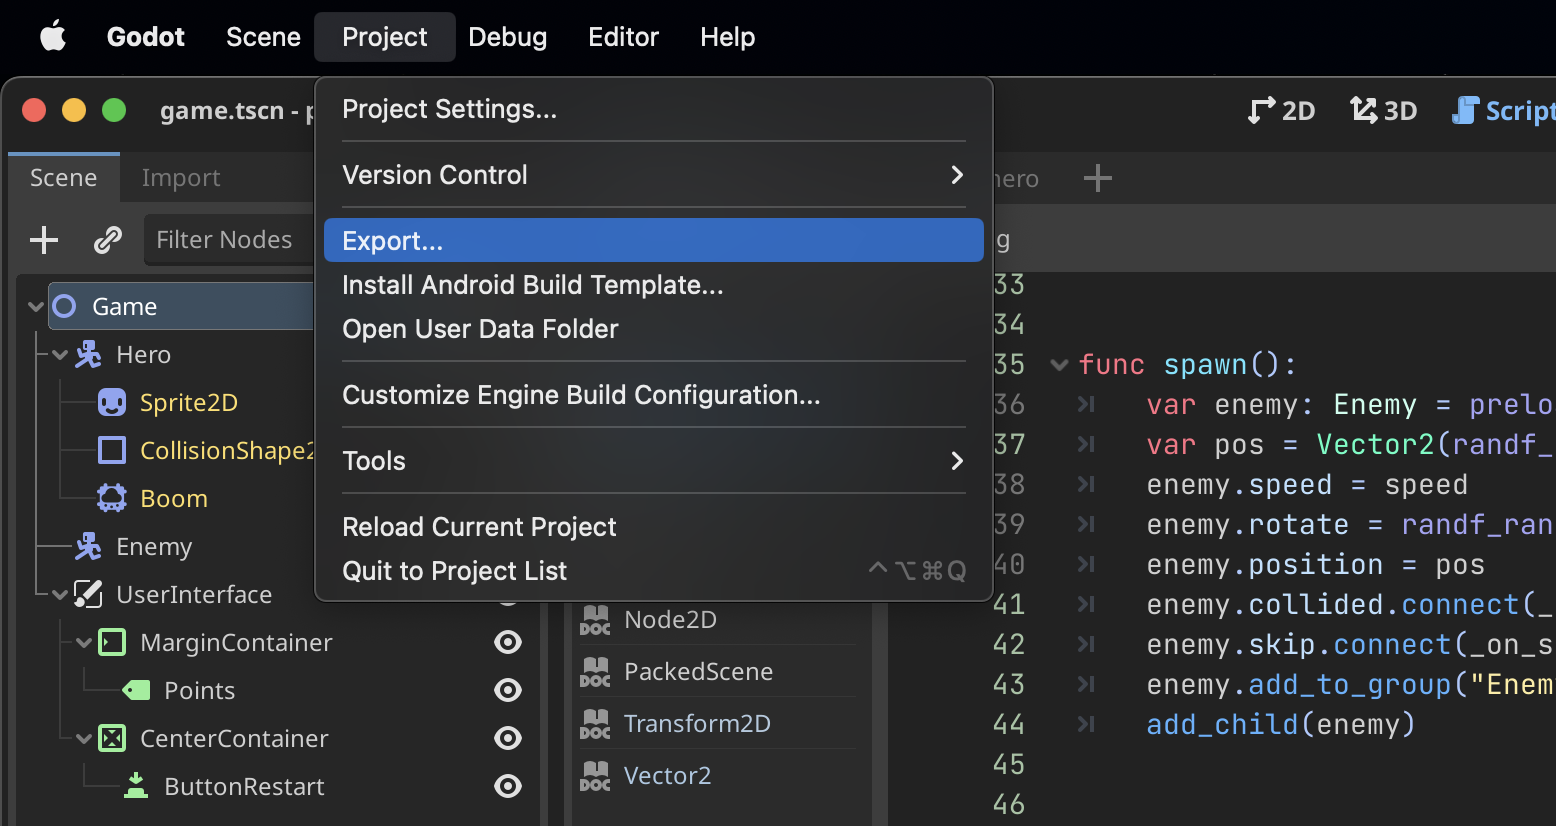Click the ButtonRestart node icon
The image size is (1556, 826).
pos(136,786)
